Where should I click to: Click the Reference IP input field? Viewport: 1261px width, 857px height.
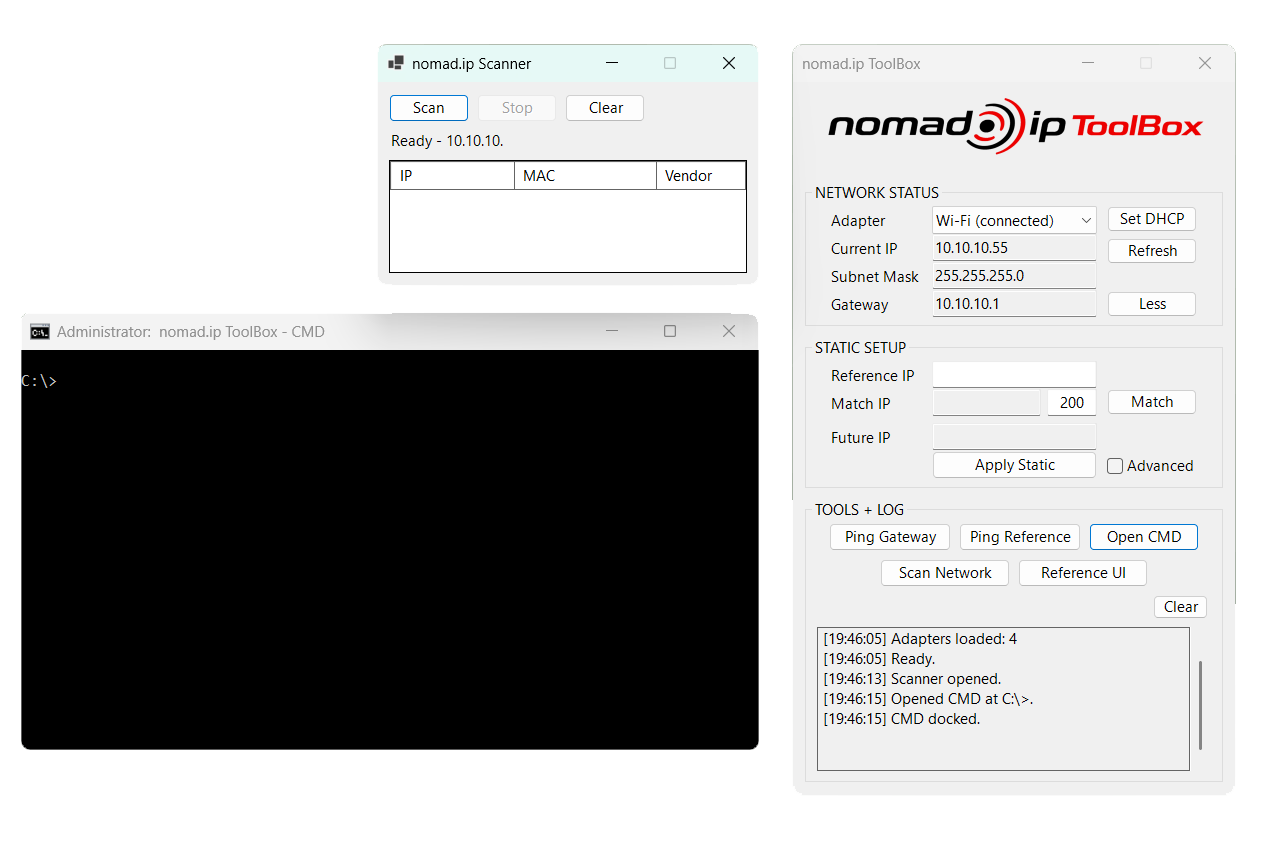(x=1014, y=375)
